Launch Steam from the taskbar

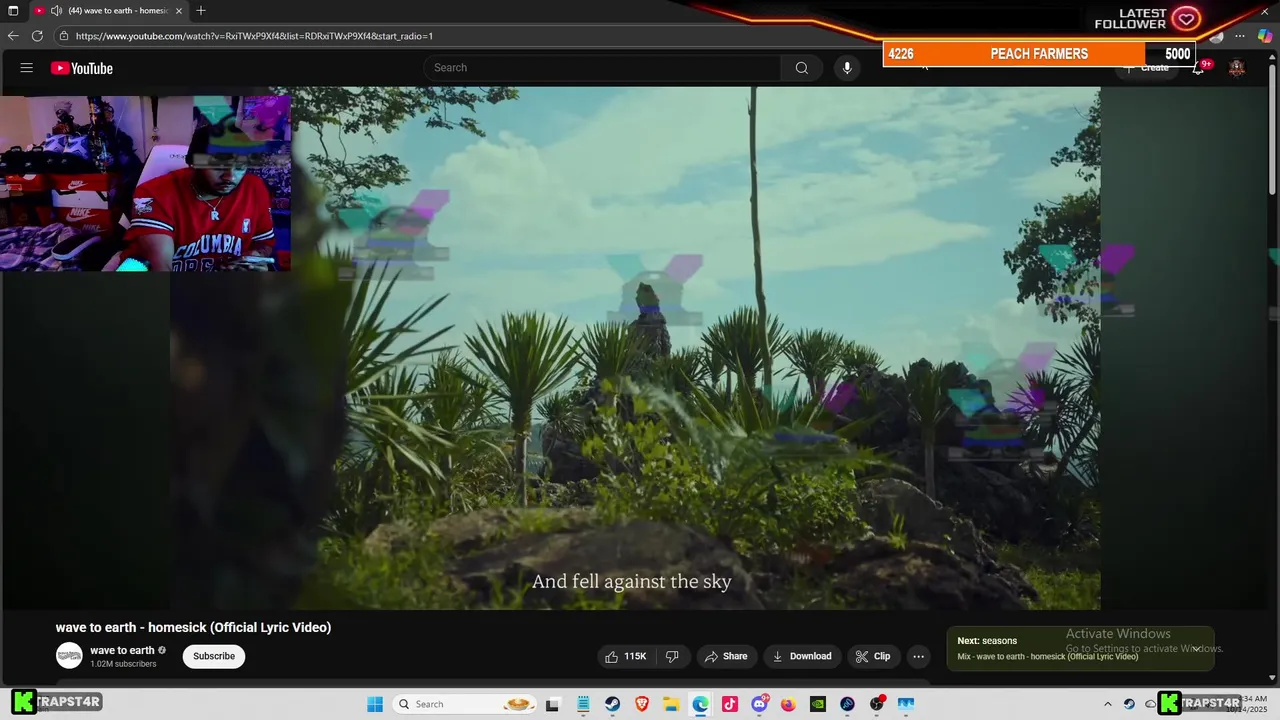(x=612, y=704)
